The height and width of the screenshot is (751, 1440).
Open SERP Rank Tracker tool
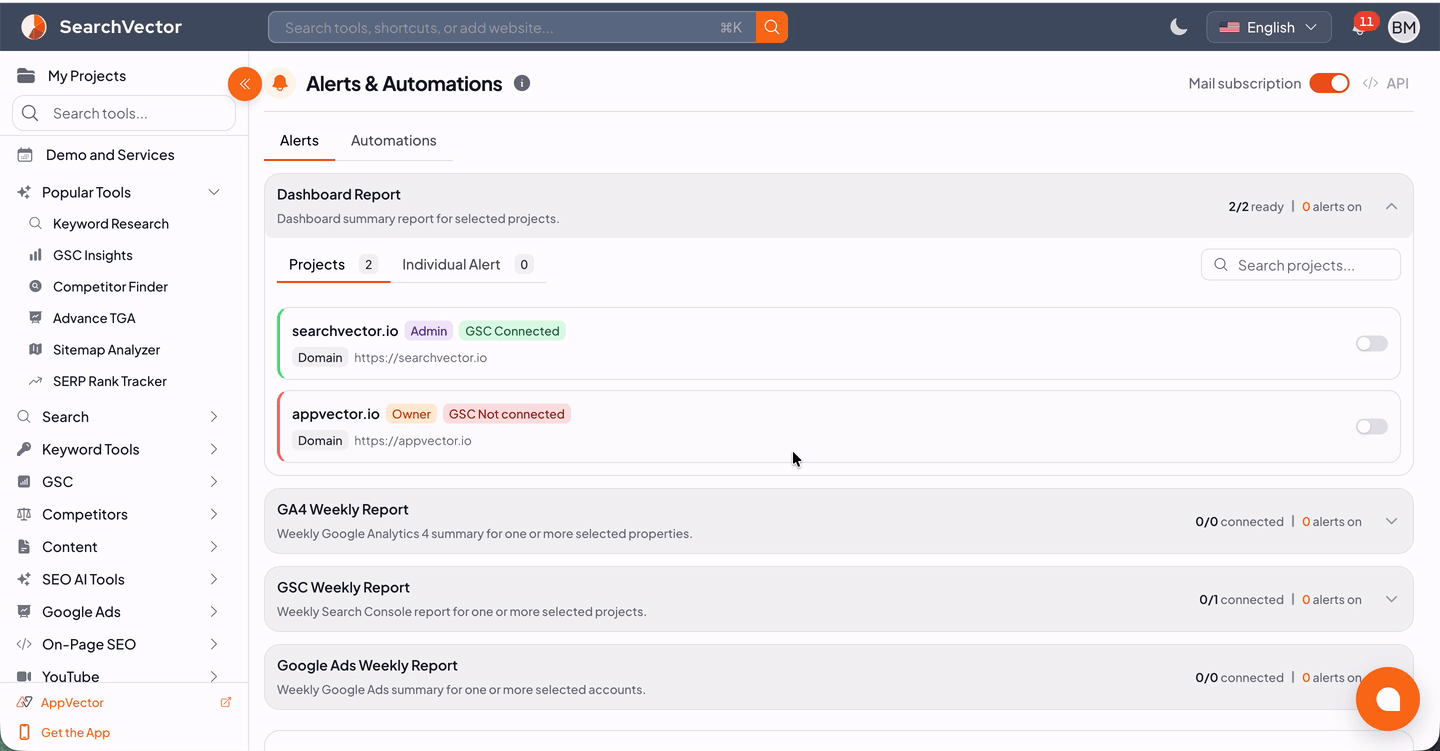click(110, 381)
